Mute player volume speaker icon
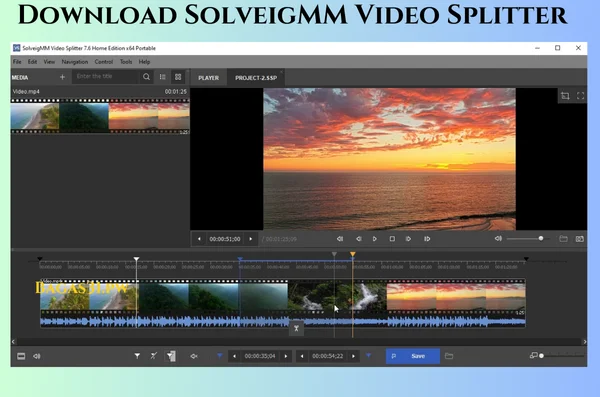This screenshot has width=600, height=397. point(498,239)
